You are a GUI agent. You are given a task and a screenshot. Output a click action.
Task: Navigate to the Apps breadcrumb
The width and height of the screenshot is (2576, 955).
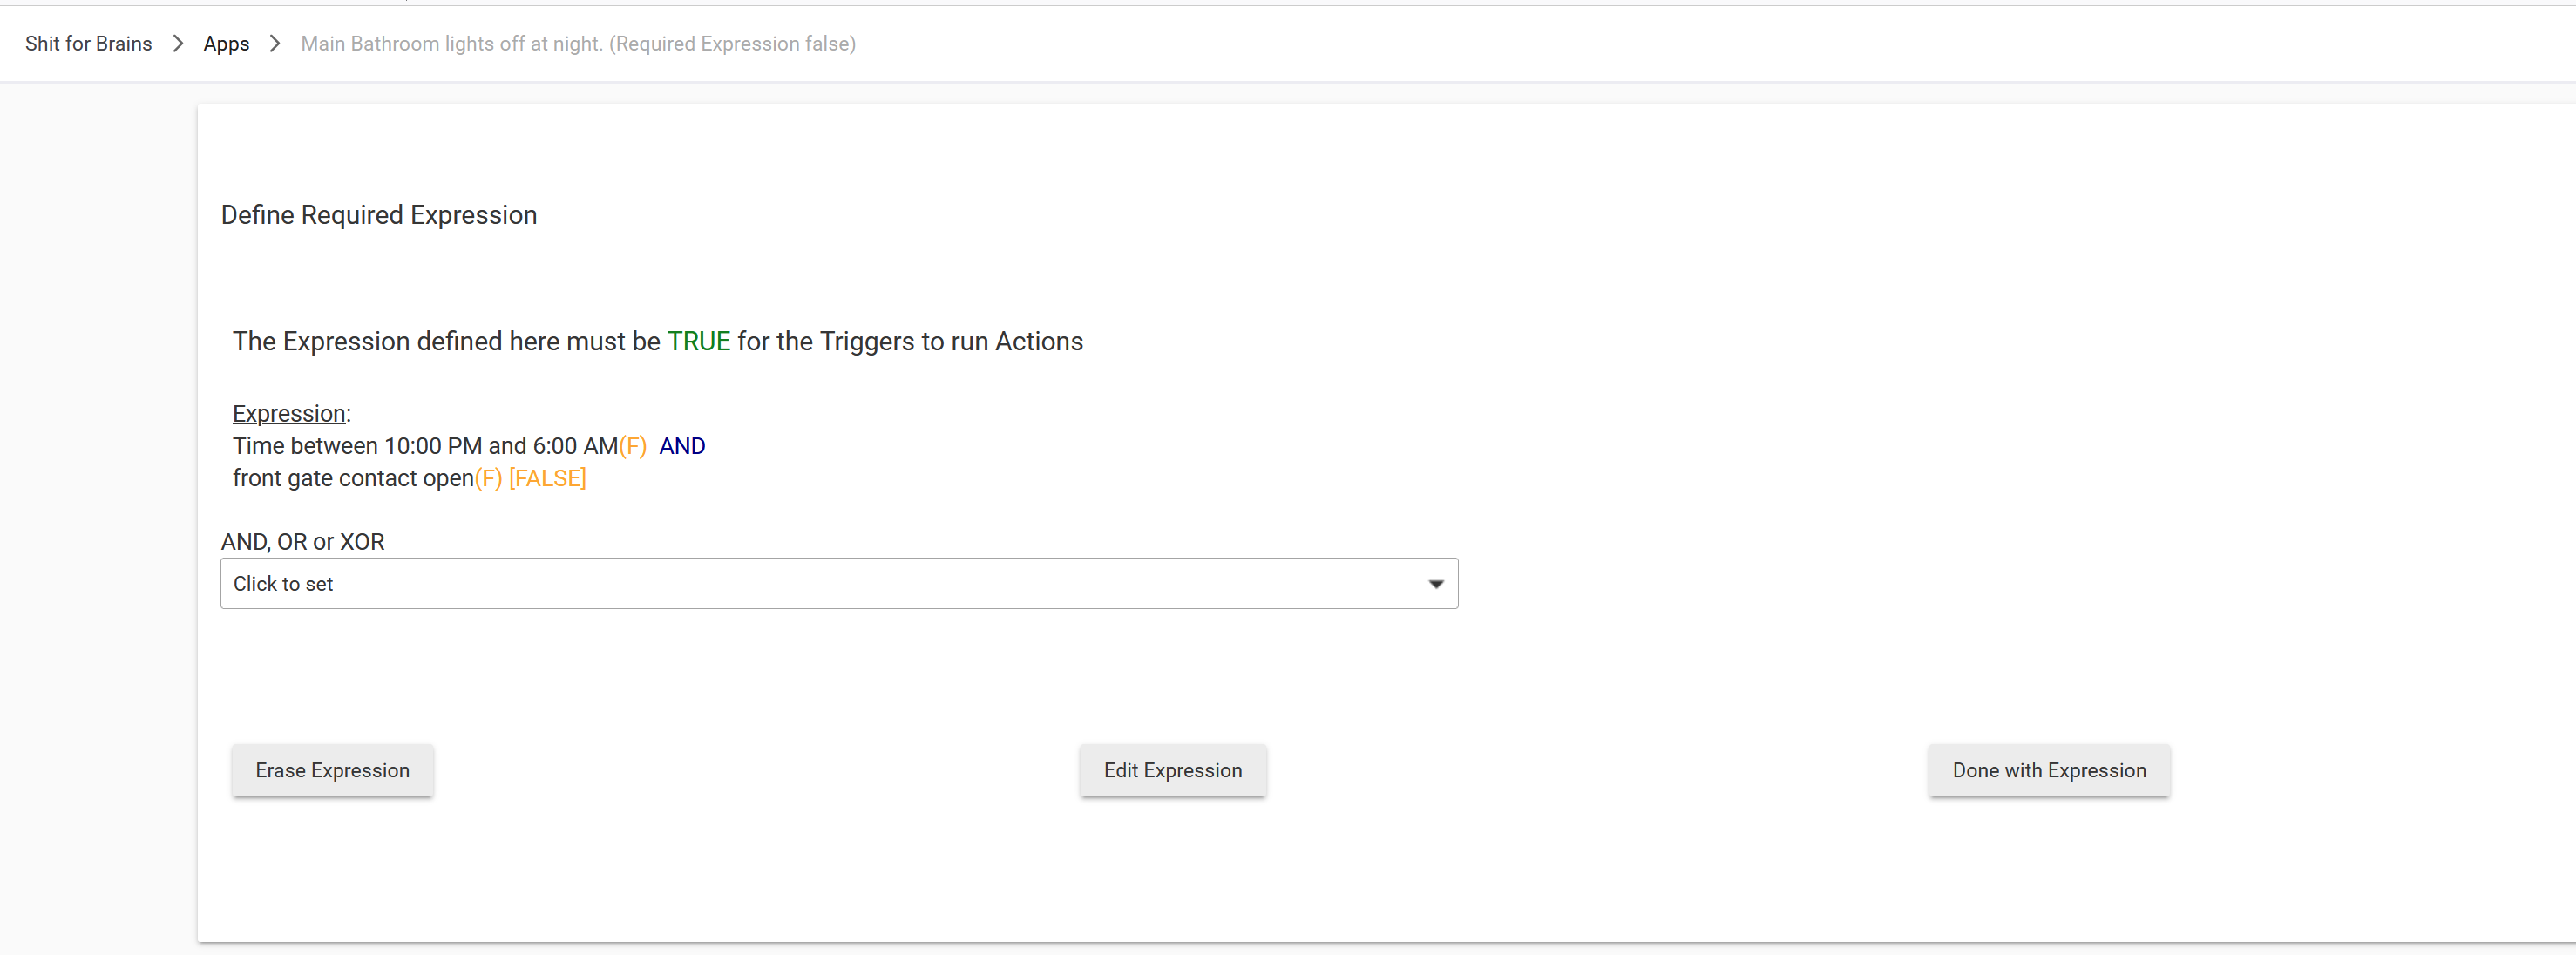[x=225, y=43]
